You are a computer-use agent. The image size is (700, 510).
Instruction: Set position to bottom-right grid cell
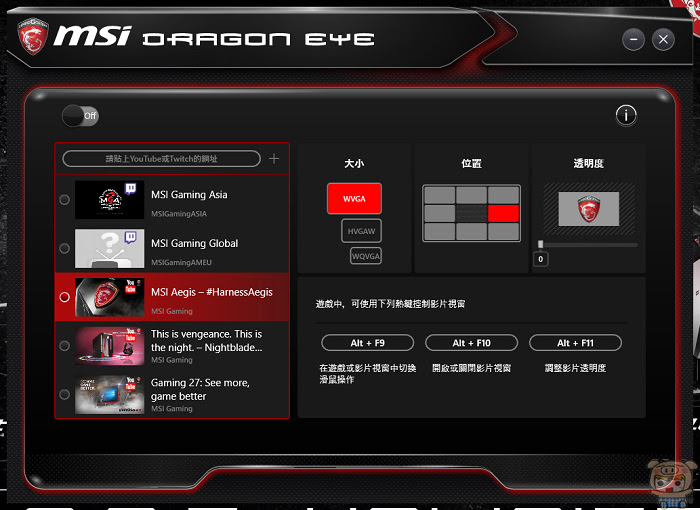pyautogui.click(x=503, y=232)
